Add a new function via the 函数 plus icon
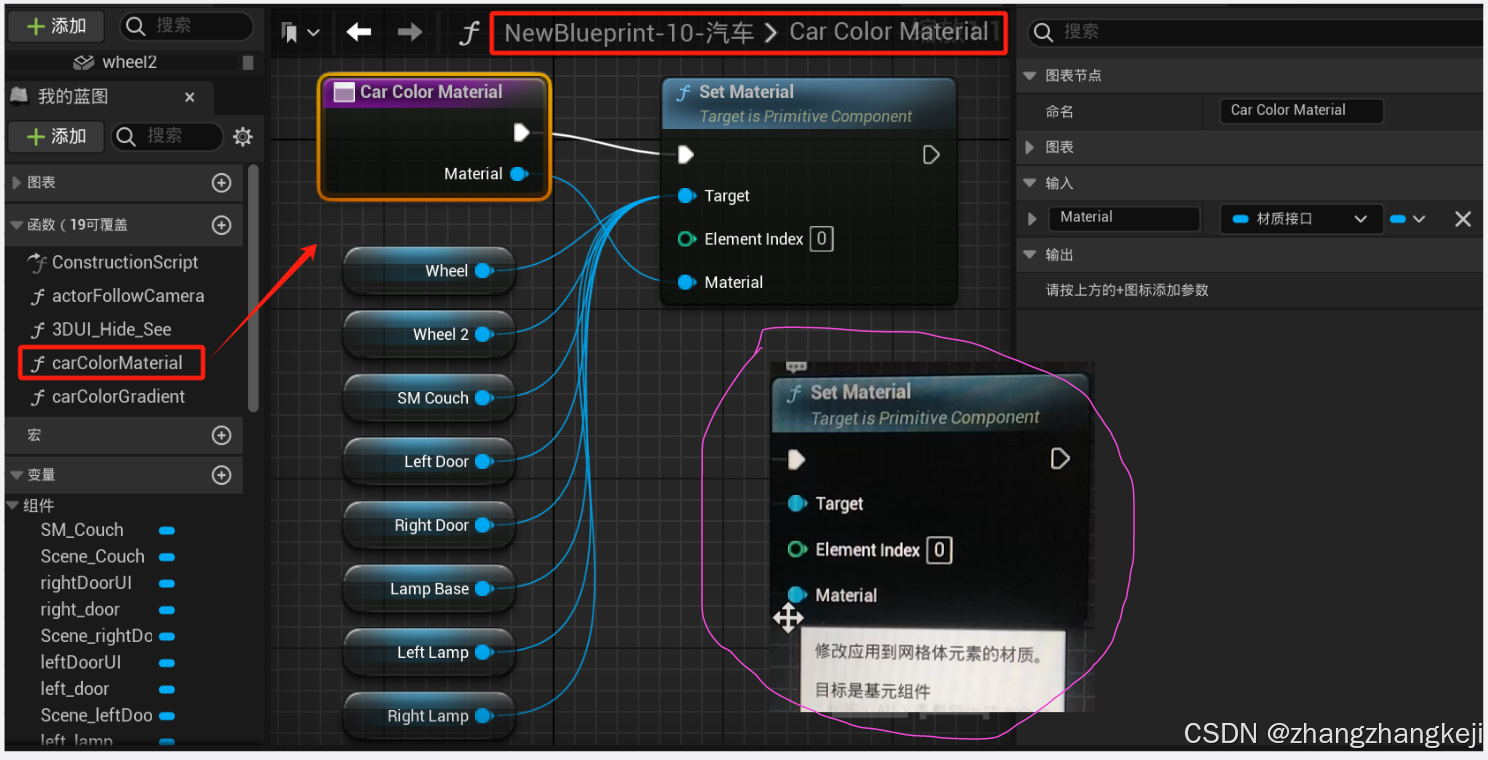1488x760 pixels. 222,225
